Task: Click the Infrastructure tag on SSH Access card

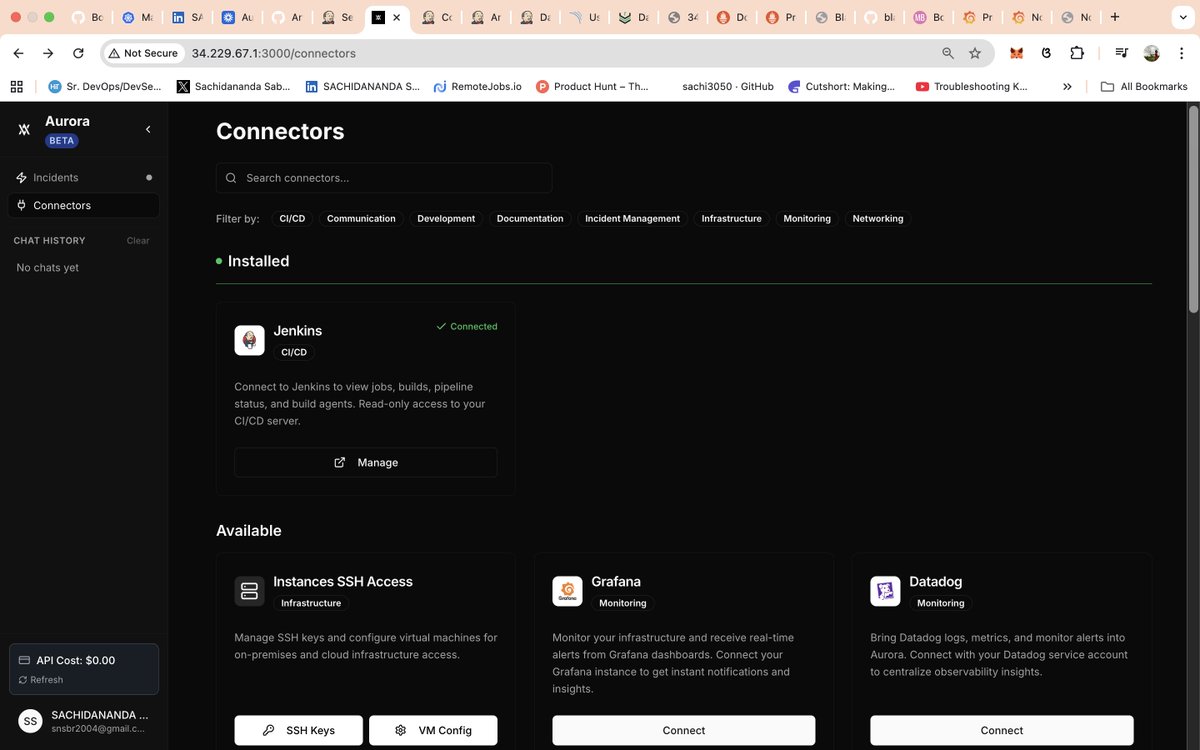Action: [311, 603]
